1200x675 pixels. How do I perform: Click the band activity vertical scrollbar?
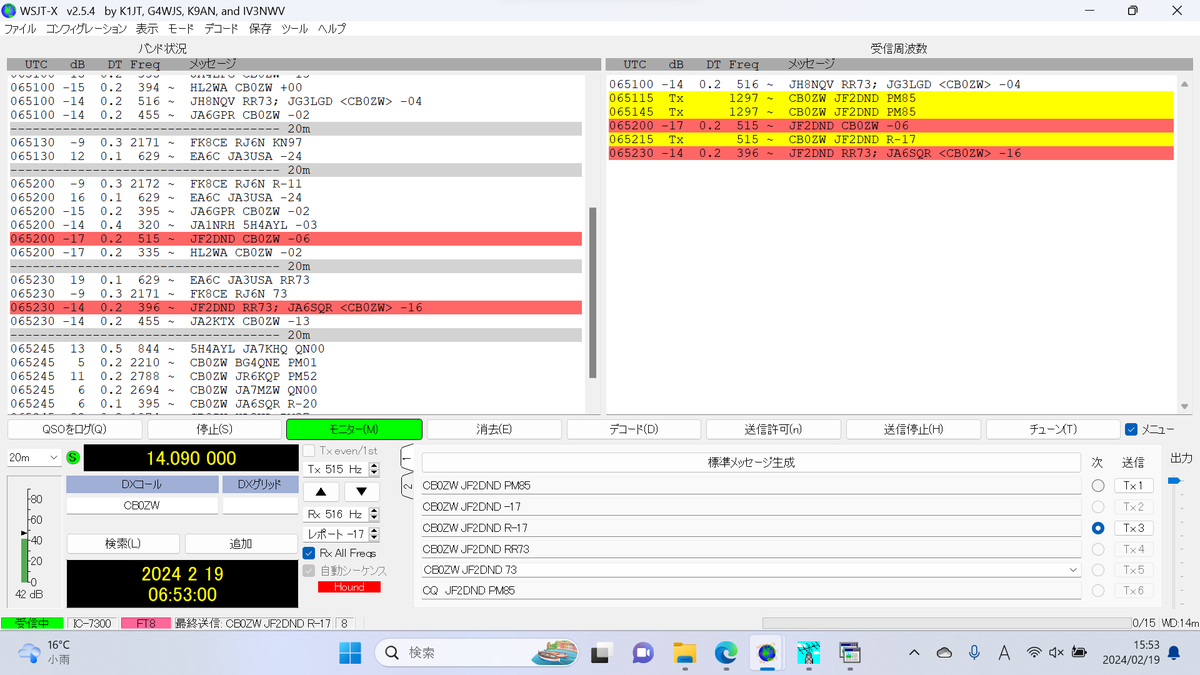(592, 293)
